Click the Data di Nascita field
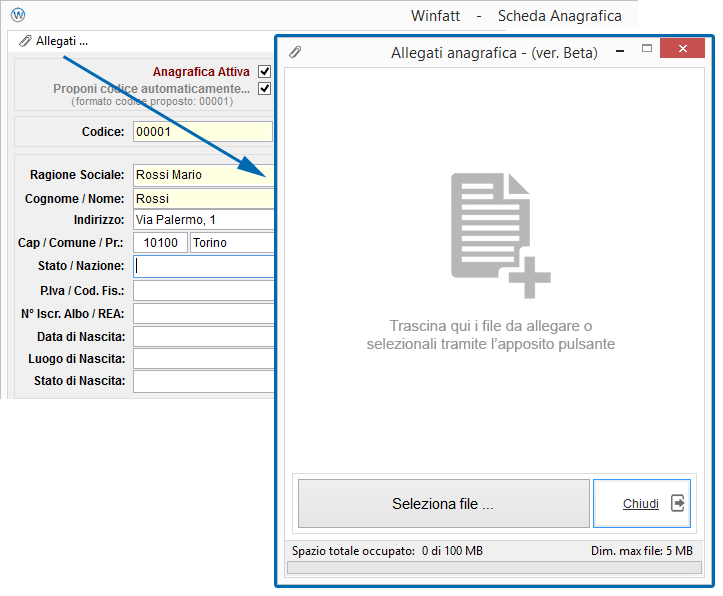This screenshot has height=596, width=723. coord(203,337)
